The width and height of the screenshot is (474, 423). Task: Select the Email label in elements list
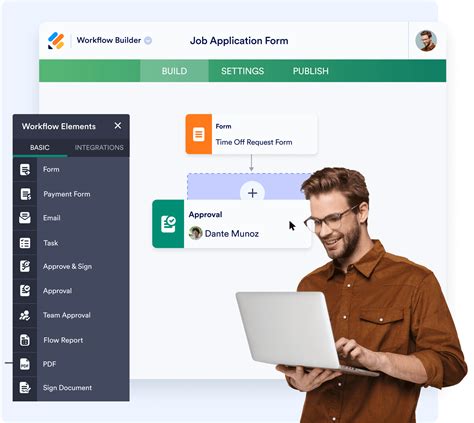(x=52, y=218)
